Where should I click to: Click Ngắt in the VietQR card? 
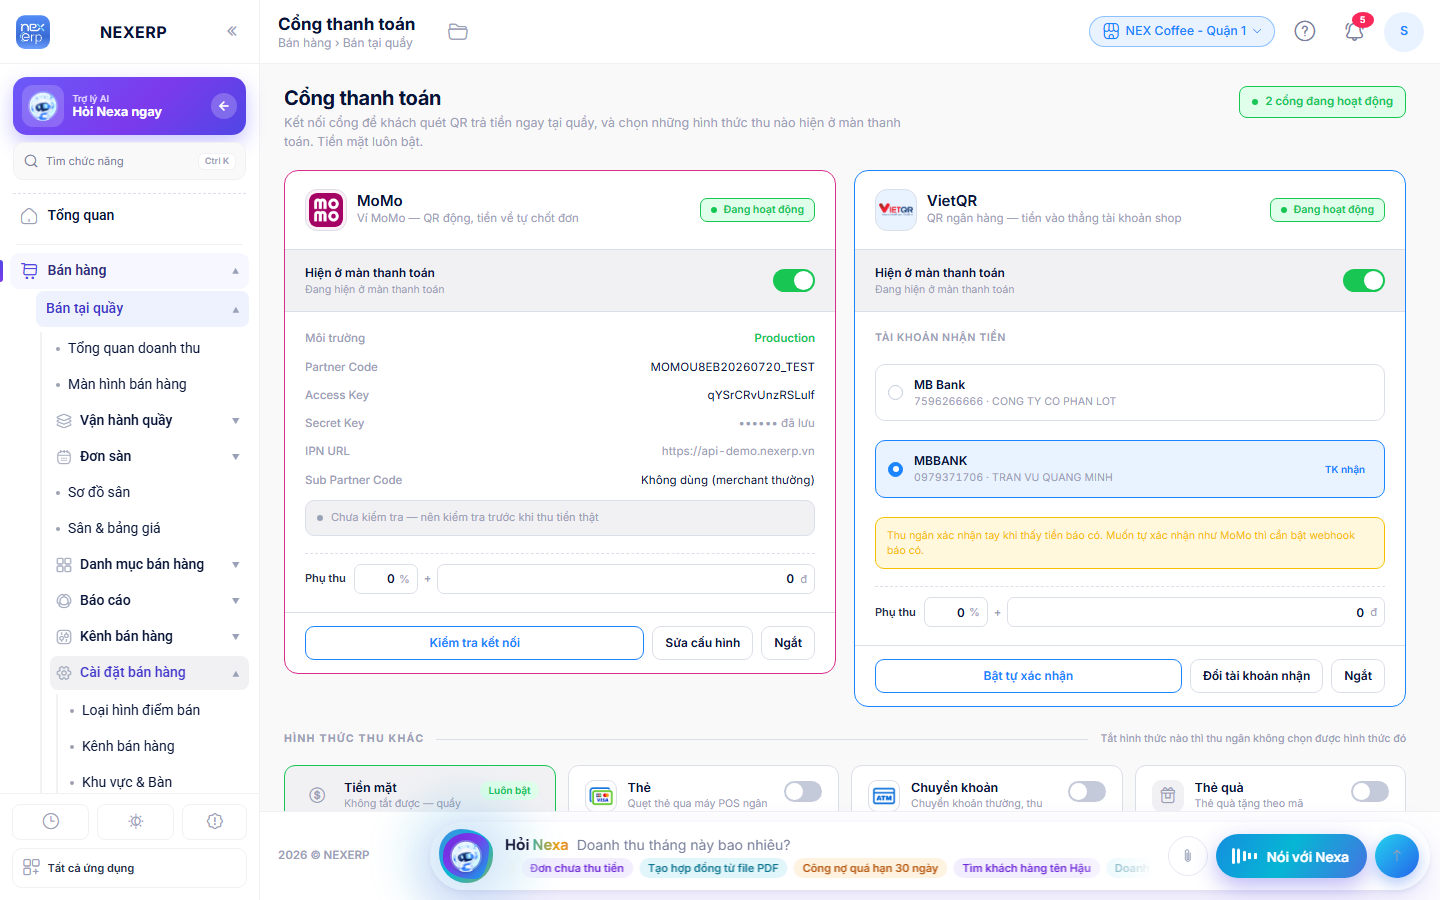tap(1358, 676)
